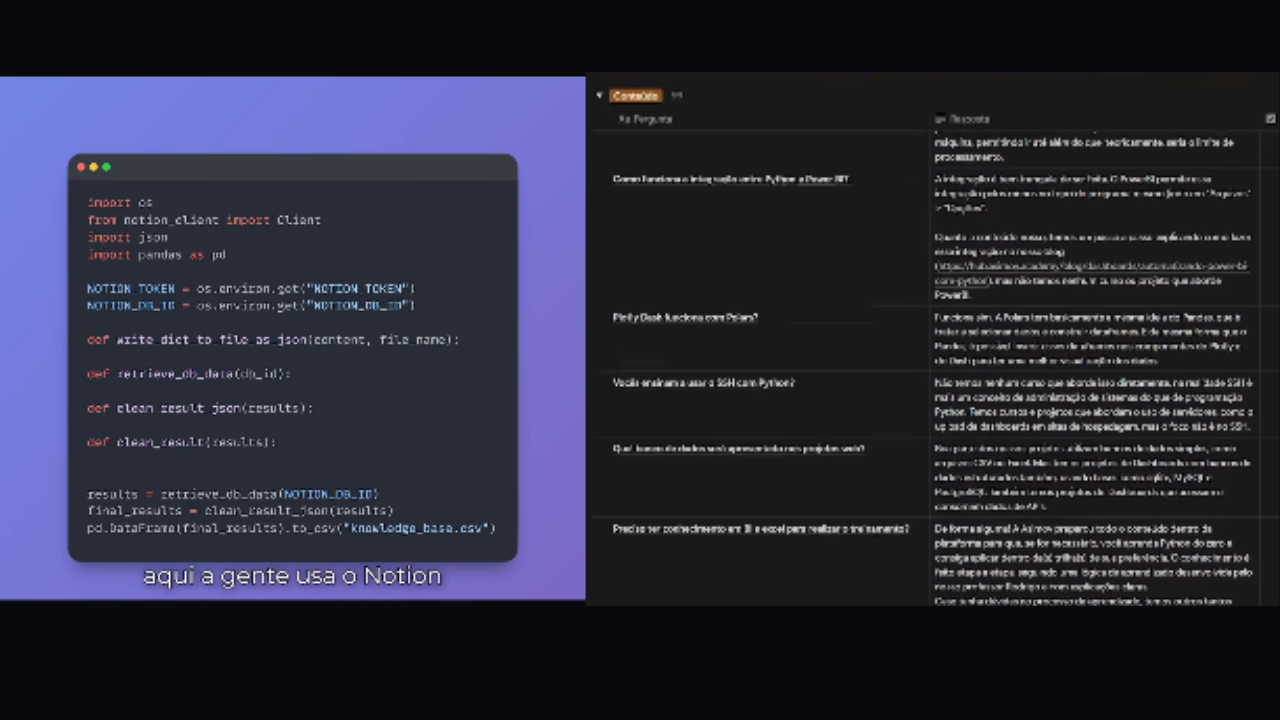1280x720 pixels.
Task: Click the retrieve_db_data function definition line
Action: tap(189, 374)
